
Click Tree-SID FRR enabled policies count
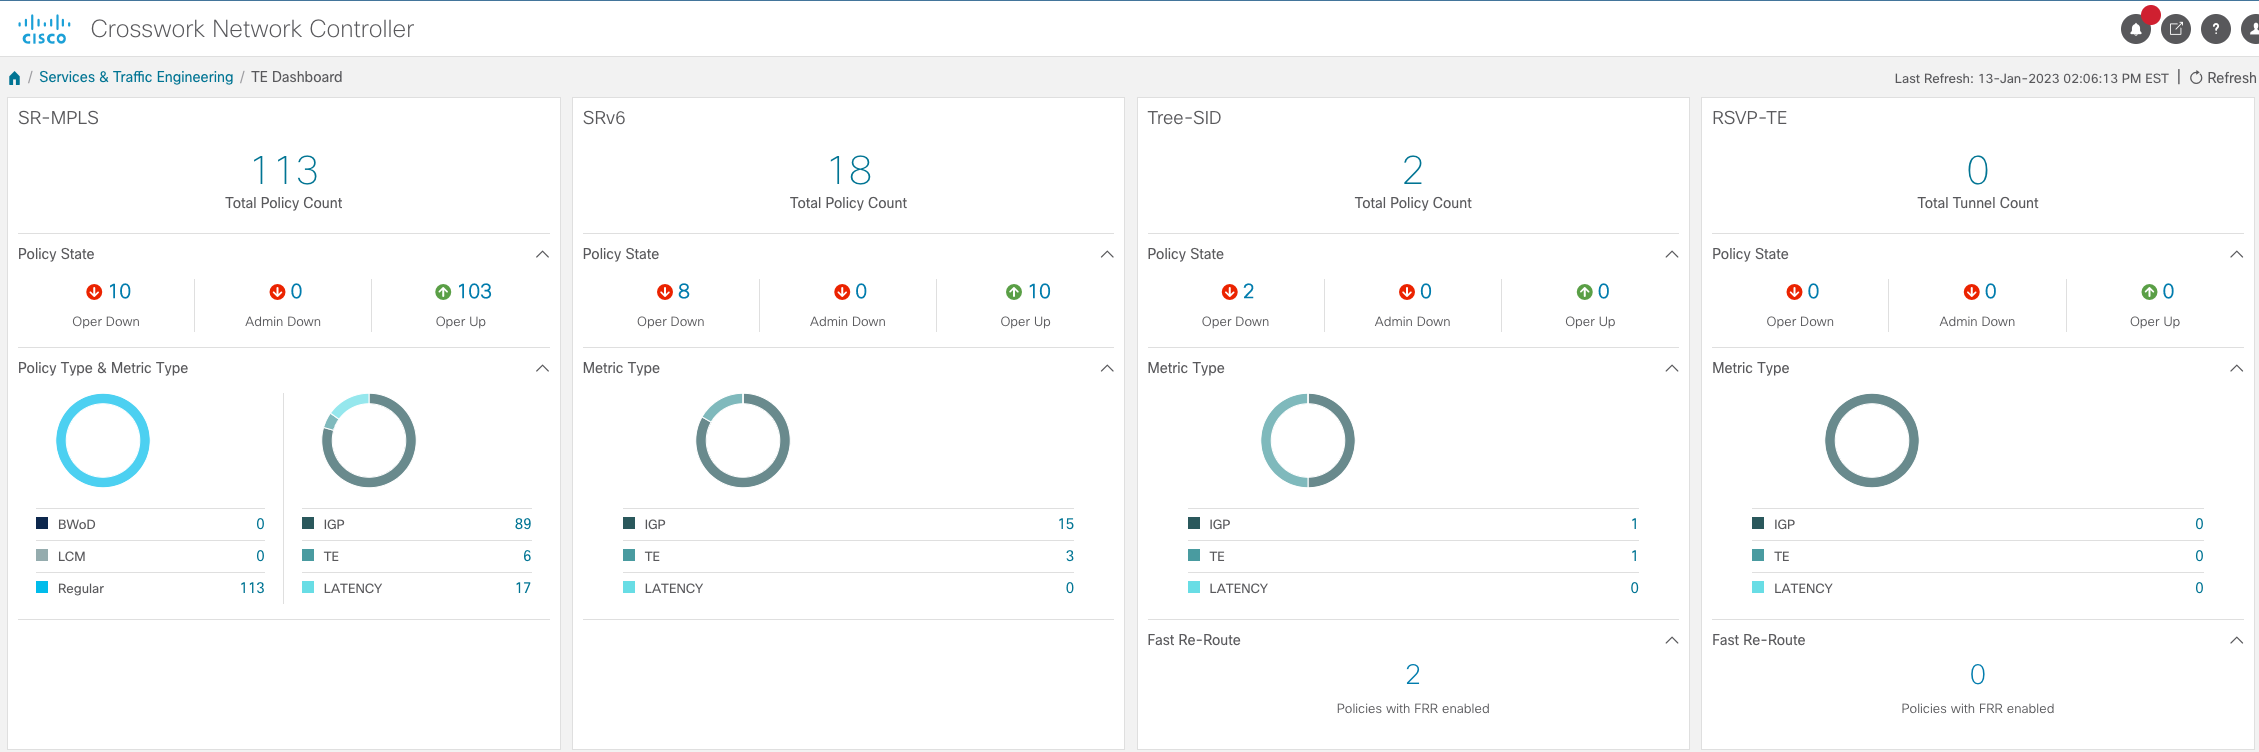pyautogui.click(x=1412, y=675)
